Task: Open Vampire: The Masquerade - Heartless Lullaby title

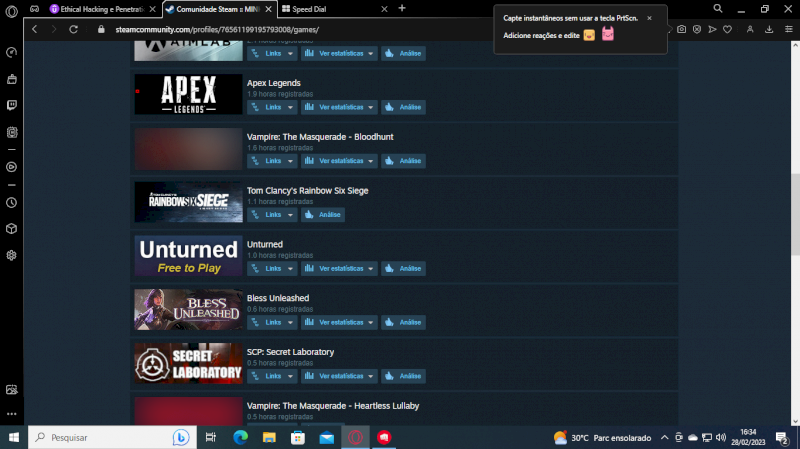Action: pos(333,406)
